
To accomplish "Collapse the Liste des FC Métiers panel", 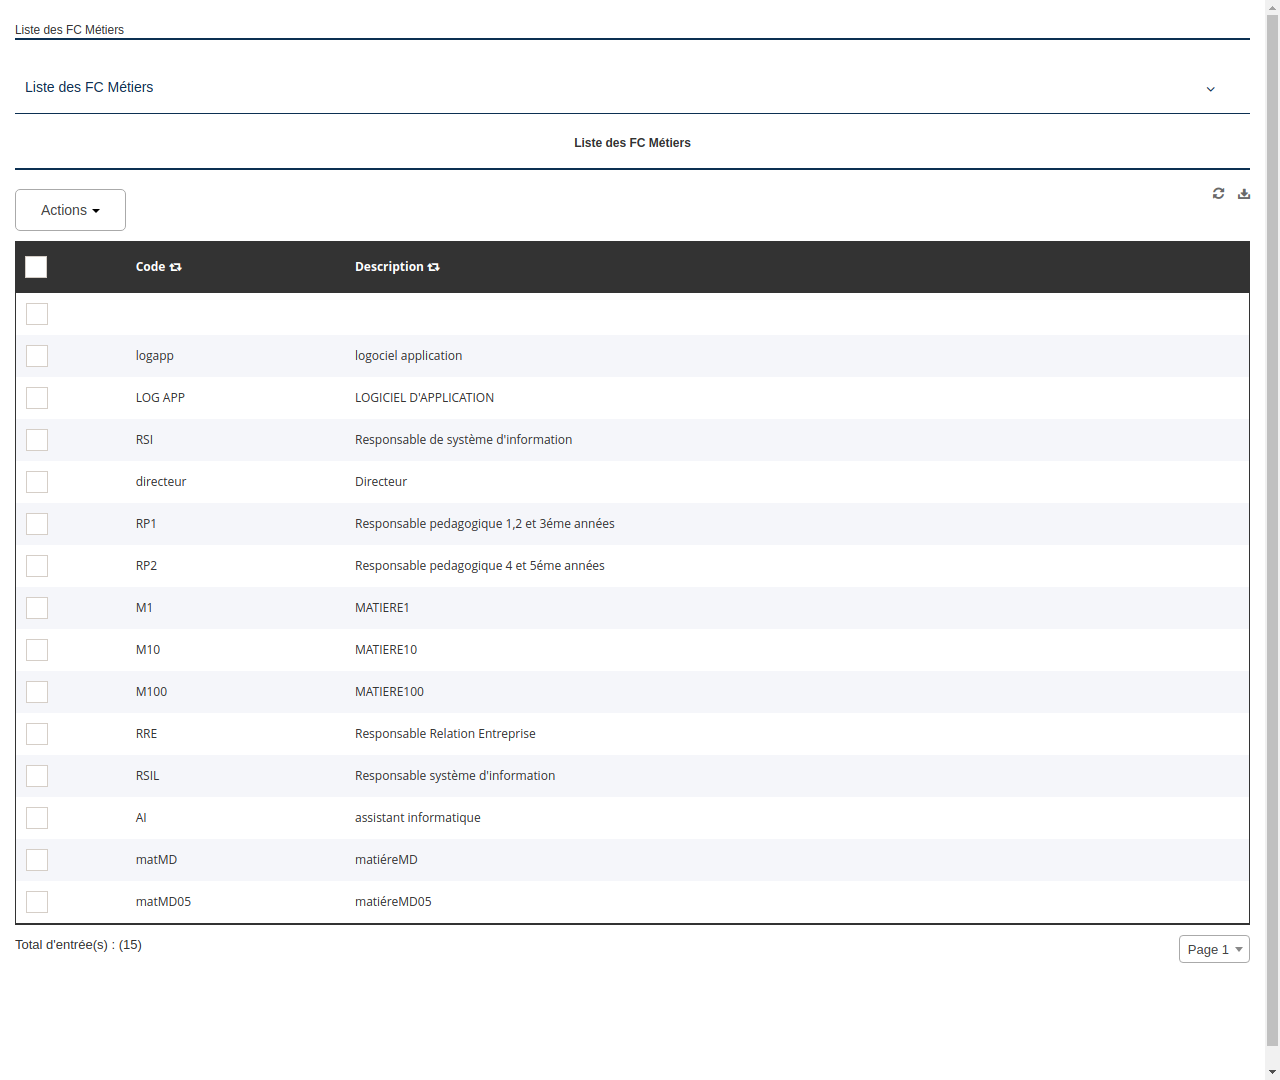I will click(x=1210, y=88).
